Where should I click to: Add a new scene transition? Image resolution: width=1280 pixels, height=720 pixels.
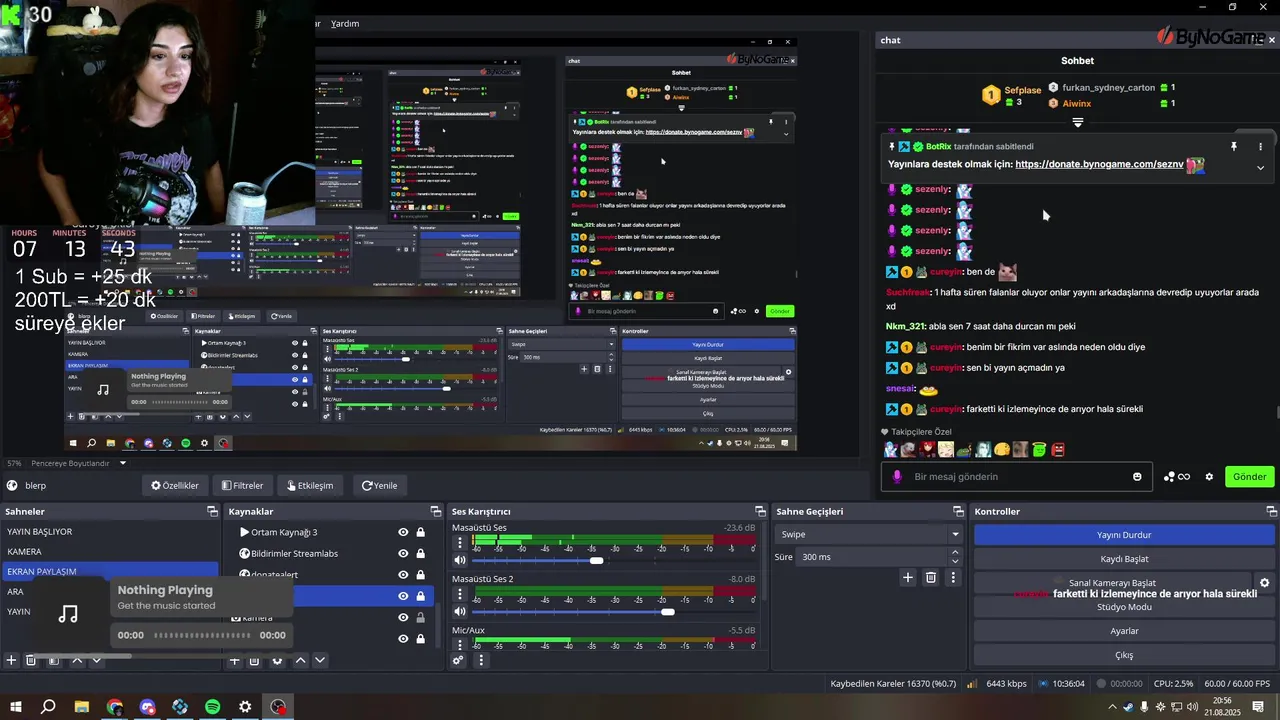(x=908, y=577)
